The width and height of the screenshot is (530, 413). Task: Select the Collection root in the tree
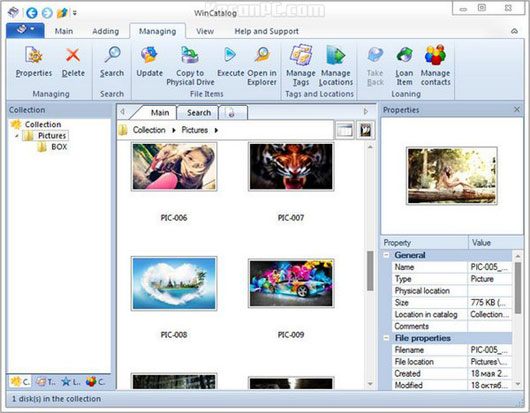(43, 124)
